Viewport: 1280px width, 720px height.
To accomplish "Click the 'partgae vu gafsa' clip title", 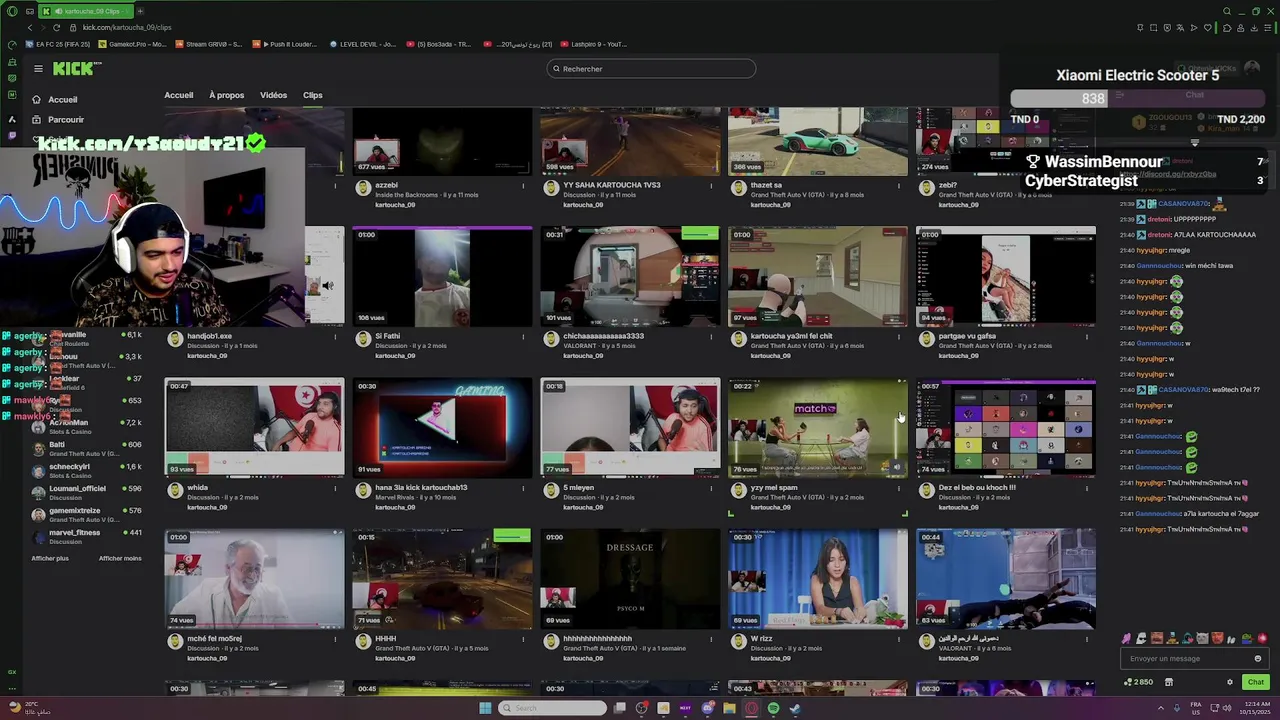I will tap(967, 336).
